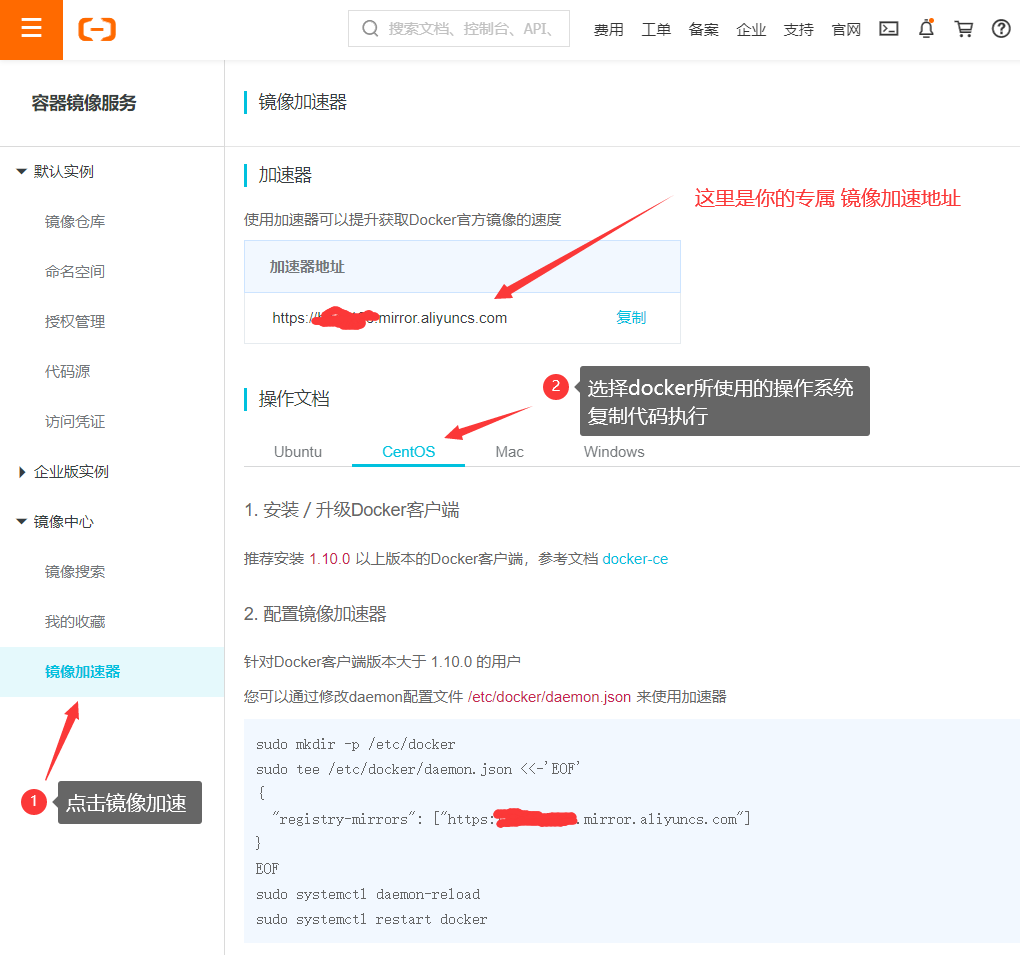Click the 1.10.0 version text
Image resolution: width=1020 pixels, height=955 pixels.
(330, 559)
